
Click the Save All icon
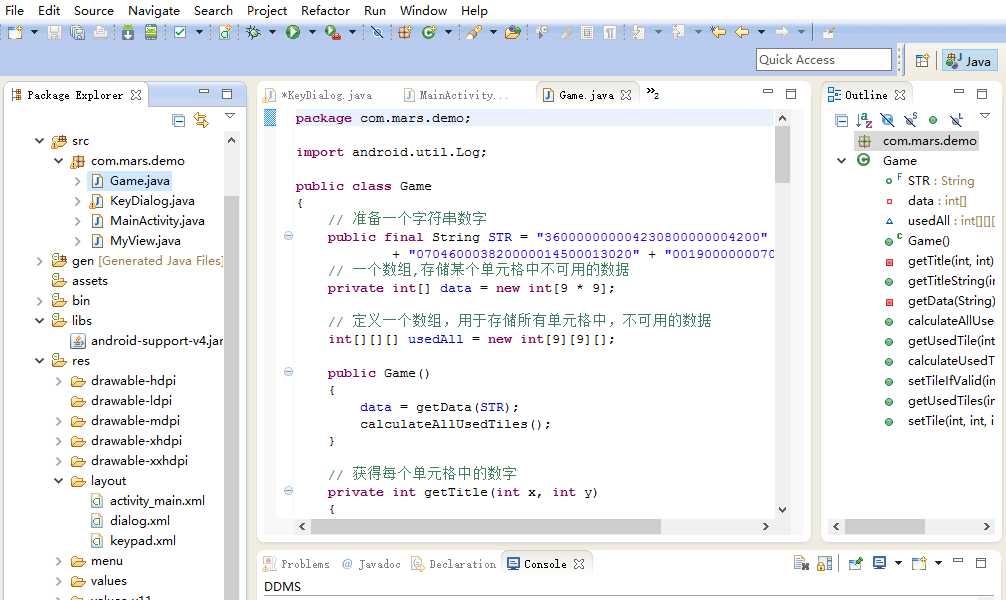[77, 31]
